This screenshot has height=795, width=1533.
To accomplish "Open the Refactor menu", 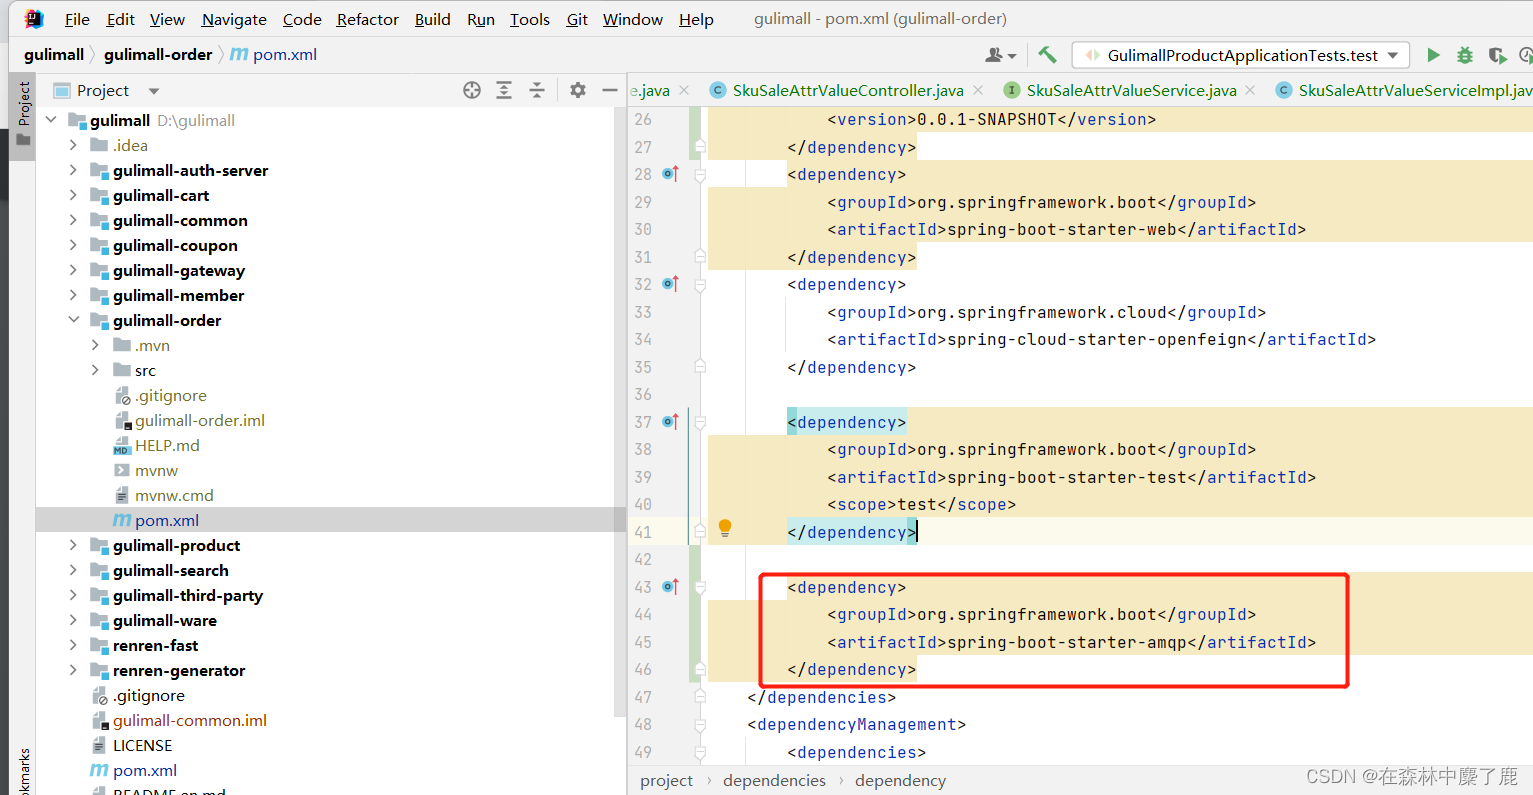I will click(367, 19).
